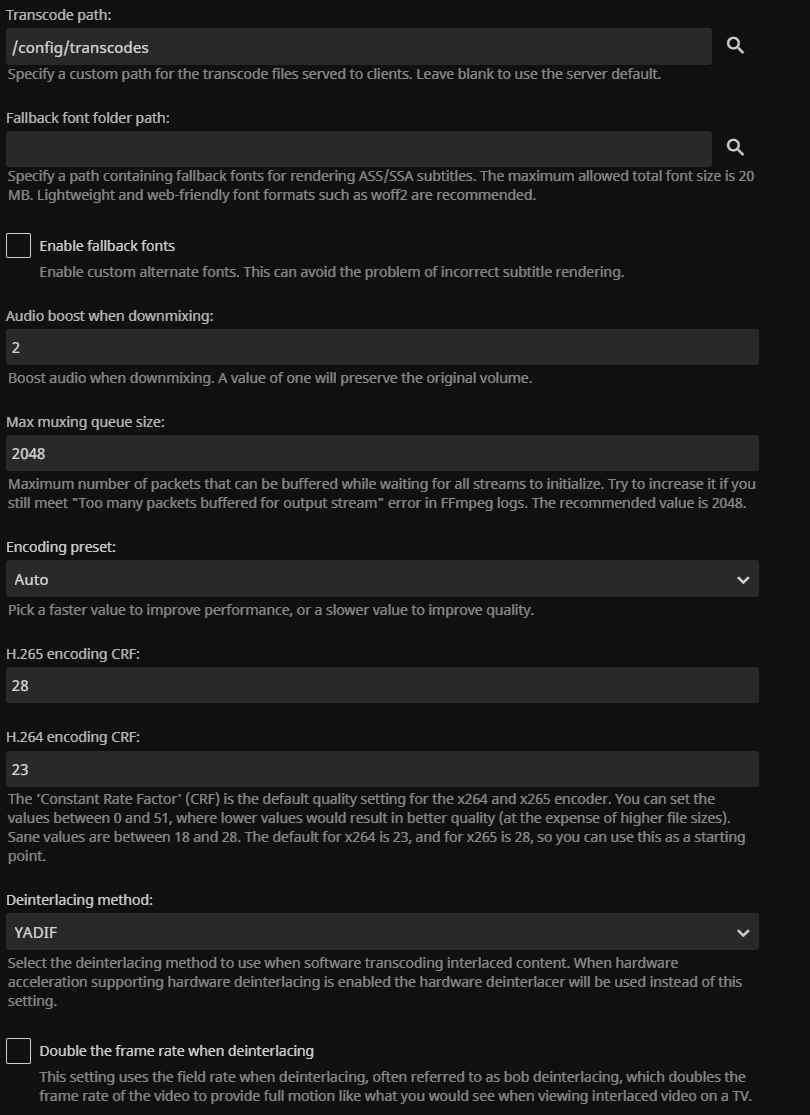Click the "Fallback font folder path:" label
The image size is (810, 1115).
pos(88,118)
